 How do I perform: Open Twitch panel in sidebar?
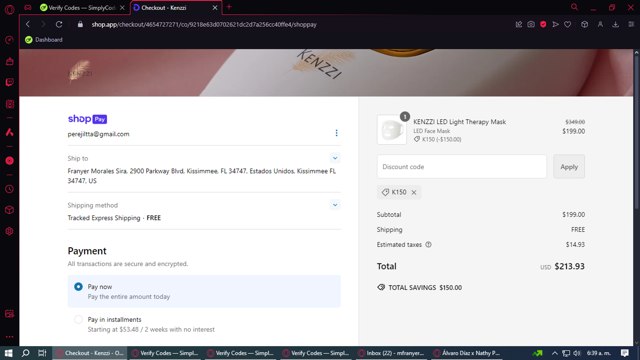pyautogui.click(x=9, y=82)
